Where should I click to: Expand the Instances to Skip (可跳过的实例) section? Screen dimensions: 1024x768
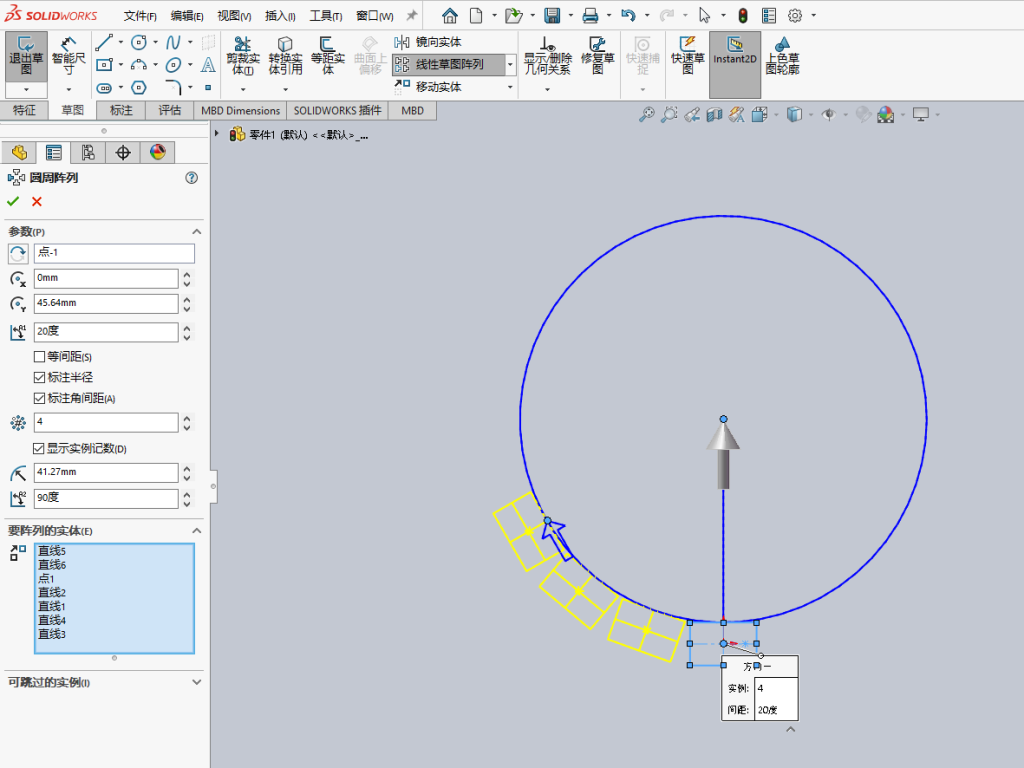(x=197, y=682)
